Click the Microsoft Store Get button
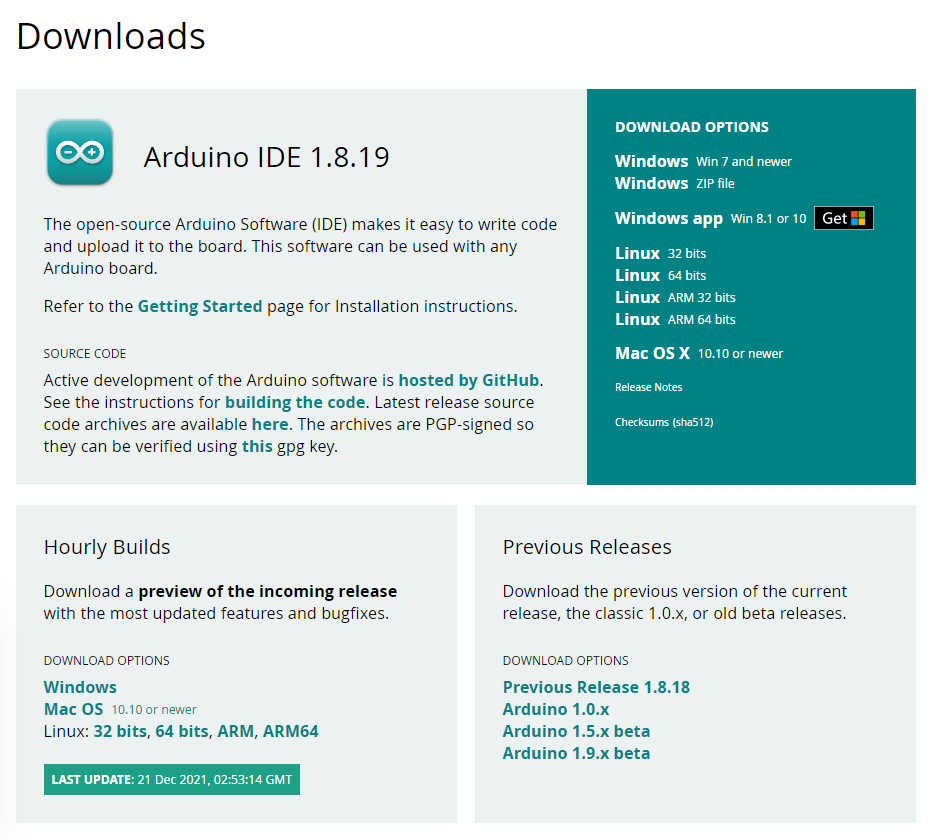936x840 pixels. (x=843, y=218)
